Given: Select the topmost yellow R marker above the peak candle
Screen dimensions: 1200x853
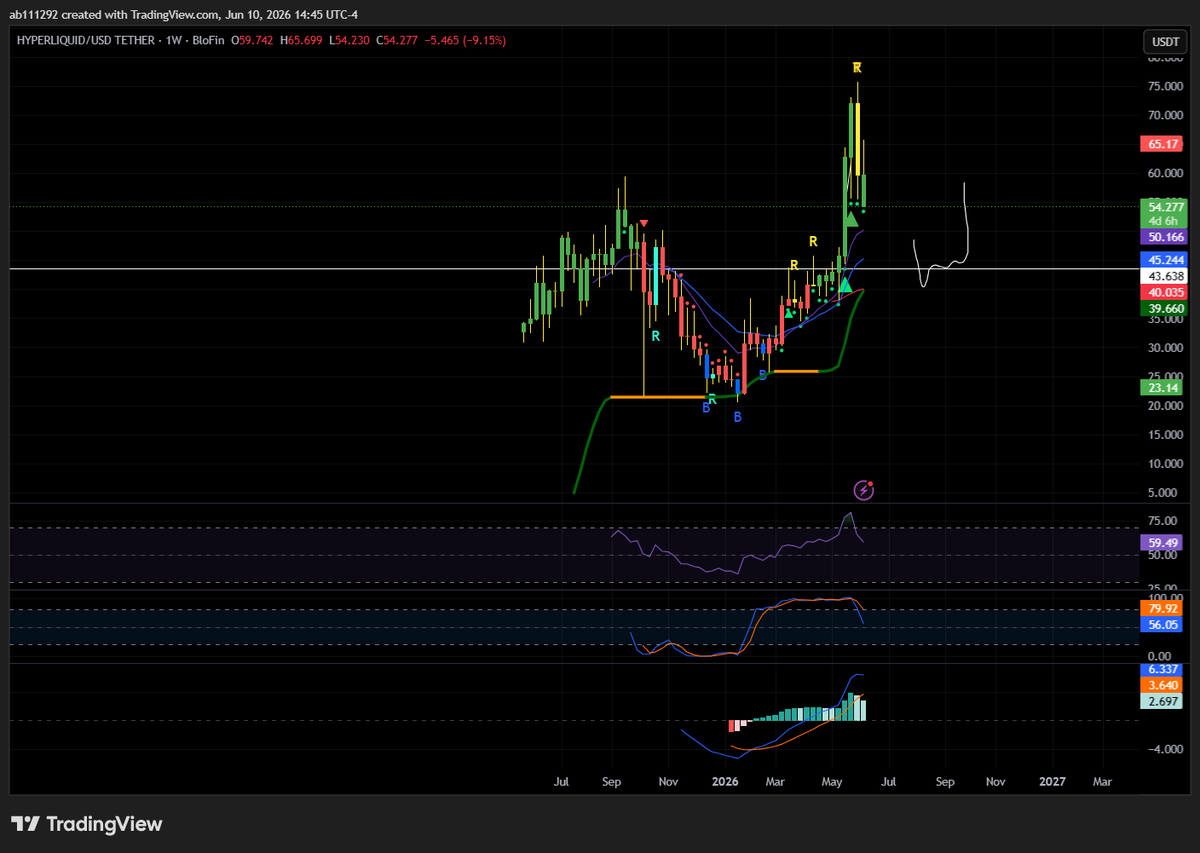Looking at the screenshot, I should click(x=857, y=68).
